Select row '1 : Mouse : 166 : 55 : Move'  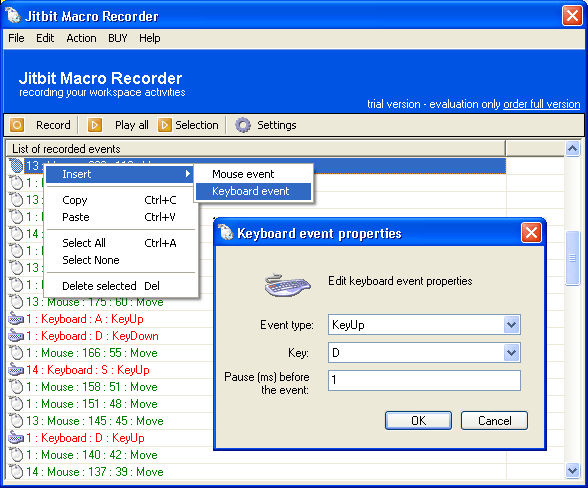pyautogui.click(x=92, y=353)
